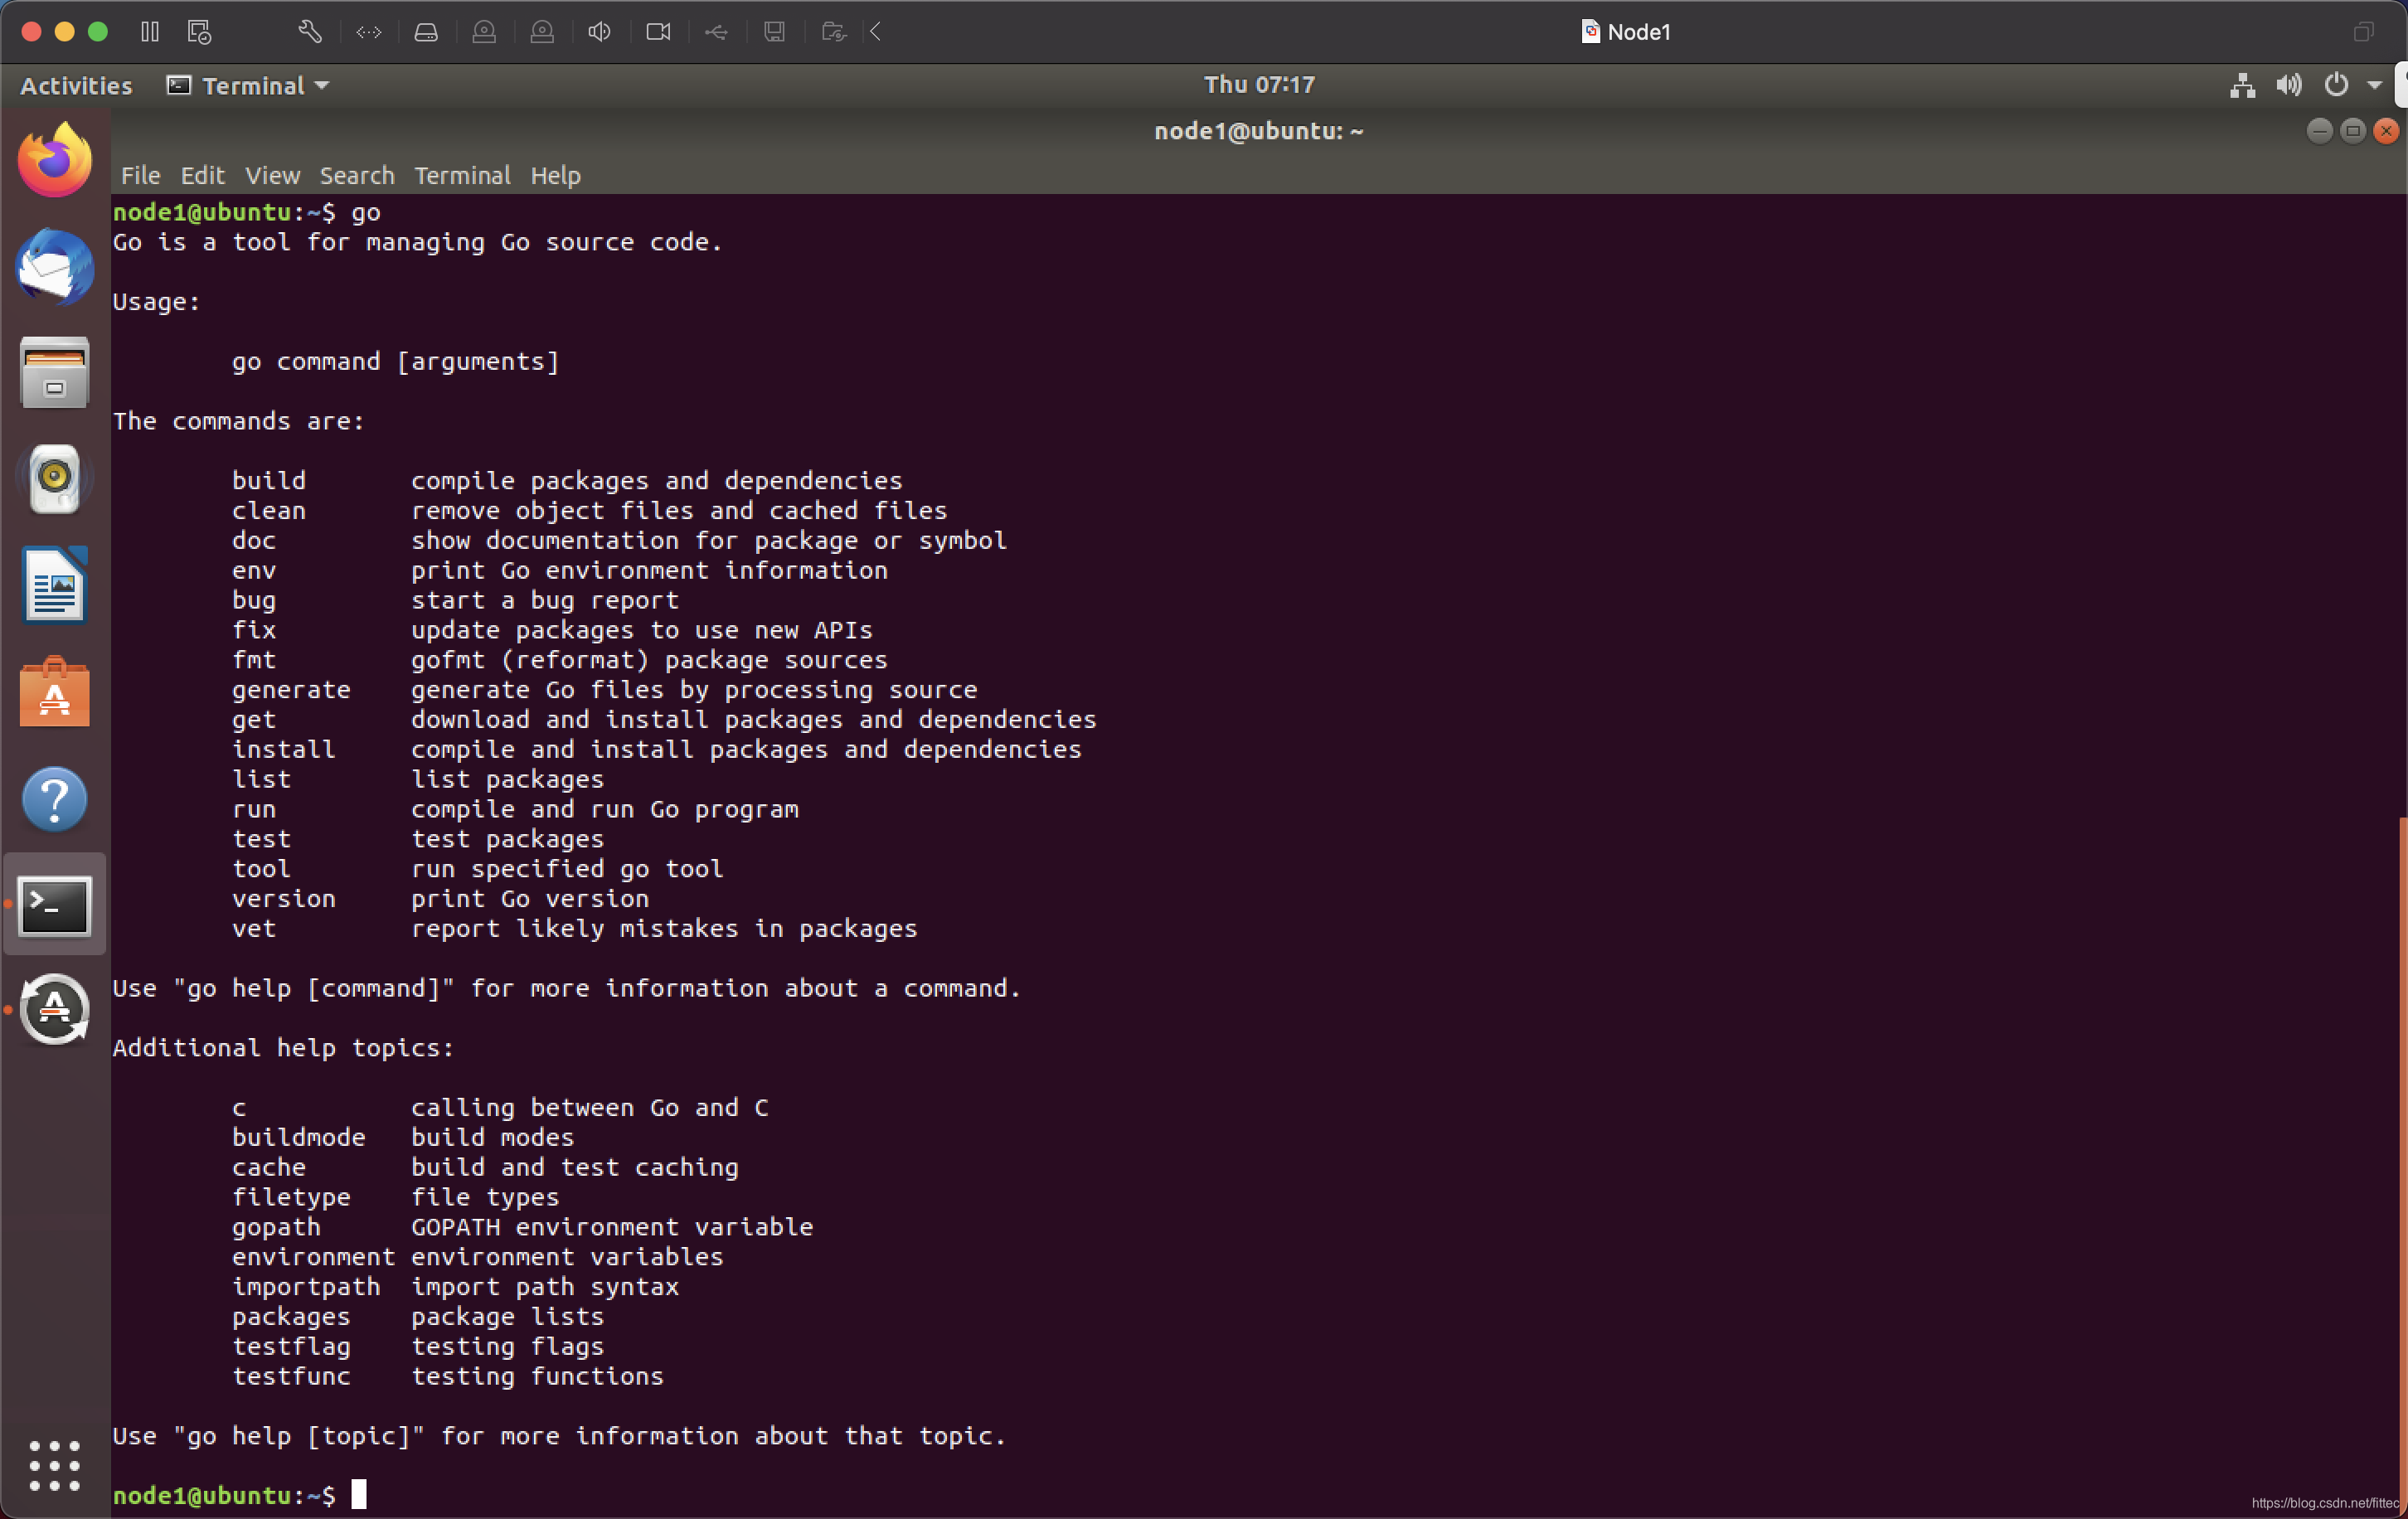Click the Thu 07:17 clock
Image resolution: width=2408 pixels, height=1519 pixels.
click(1259, 85)
